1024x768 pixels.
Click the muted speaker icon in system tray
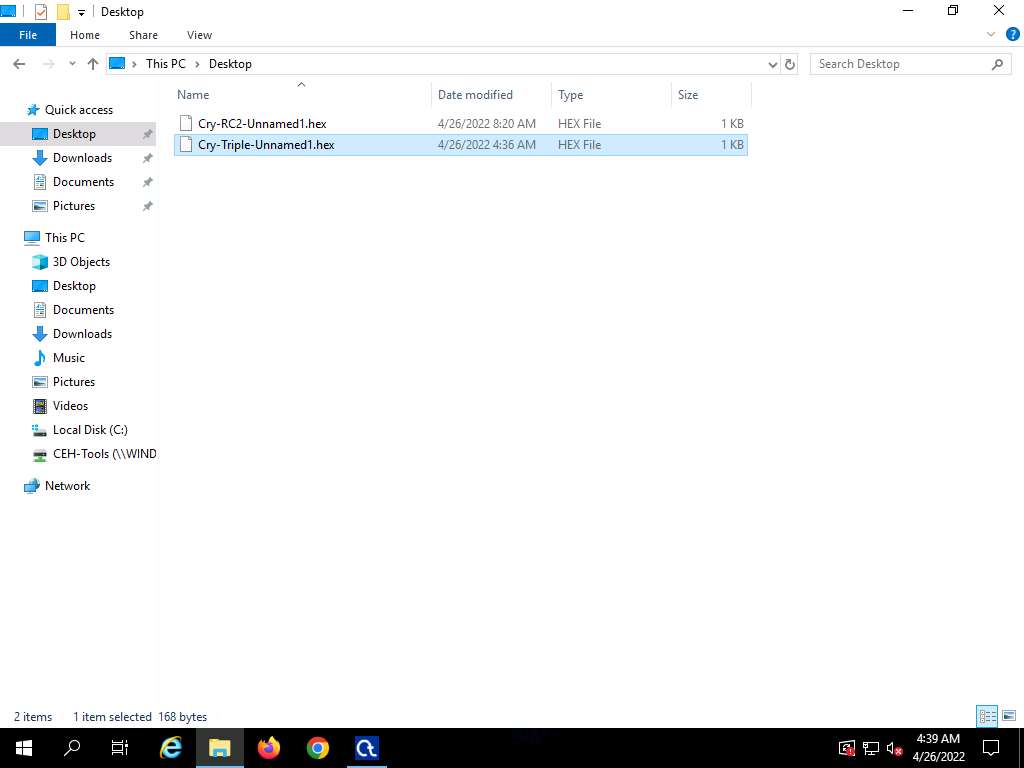[x=895, y=749]
